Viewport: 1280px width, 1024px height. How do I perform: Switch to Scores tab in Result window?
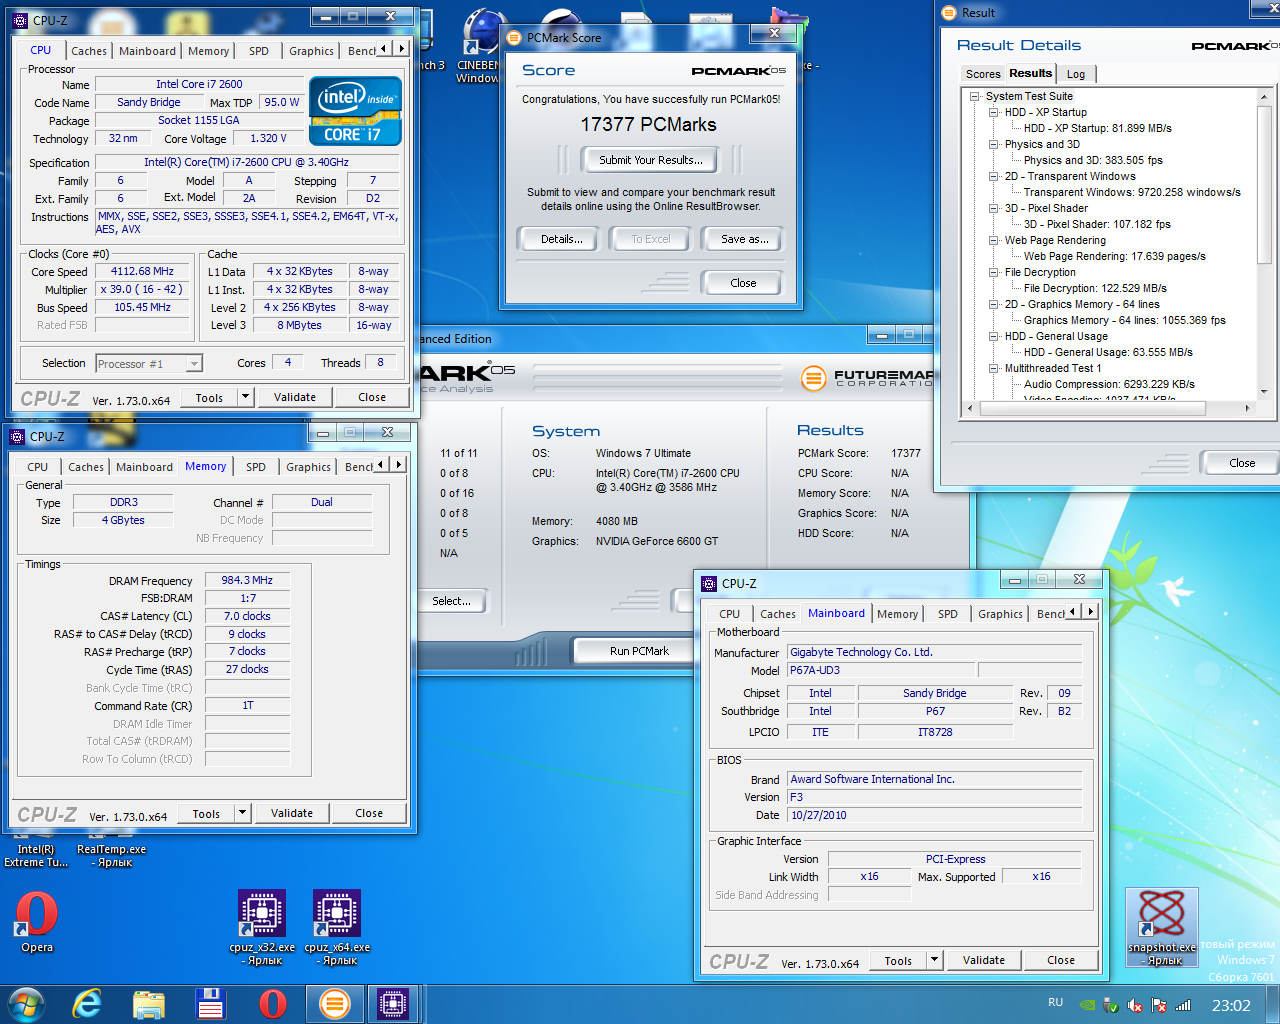point(983,74)
